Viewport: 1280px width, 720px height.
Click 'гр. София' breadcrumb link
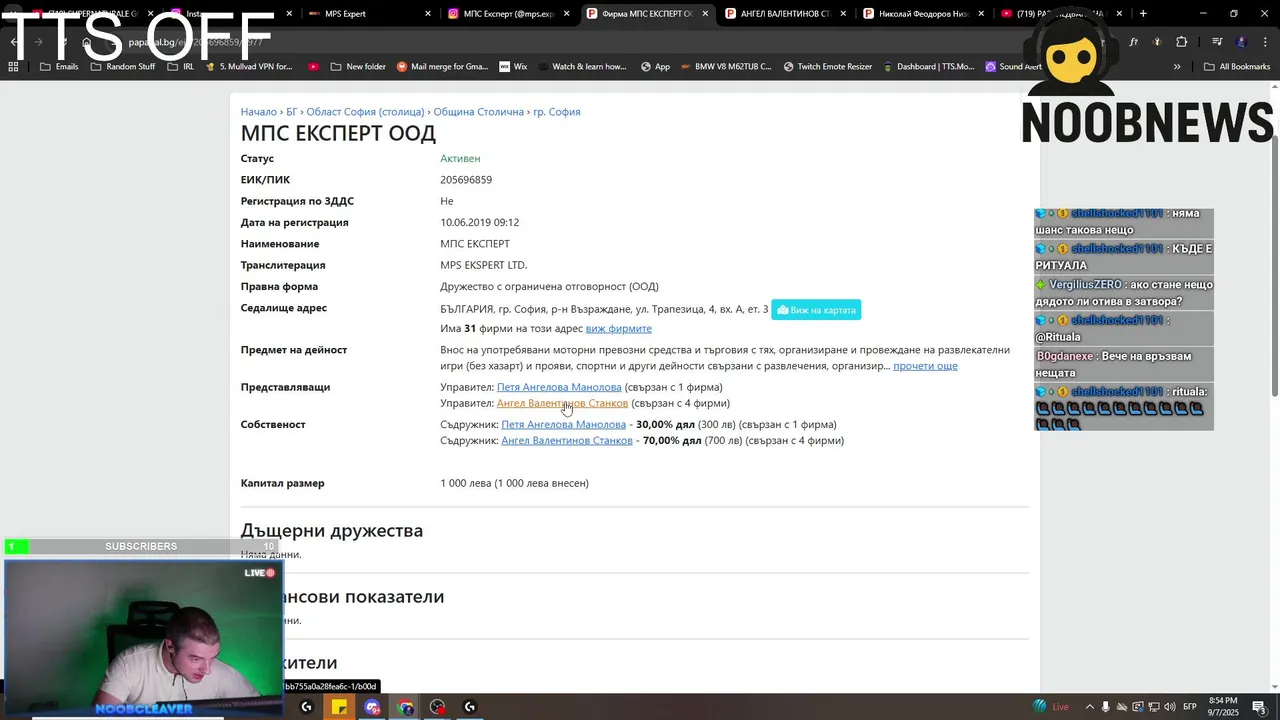point(557,112)
